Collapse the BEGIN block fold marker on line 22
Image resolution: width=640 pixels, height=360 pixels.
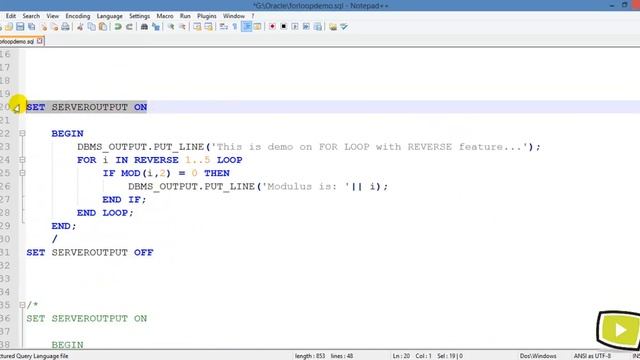[x=22, y=133]
